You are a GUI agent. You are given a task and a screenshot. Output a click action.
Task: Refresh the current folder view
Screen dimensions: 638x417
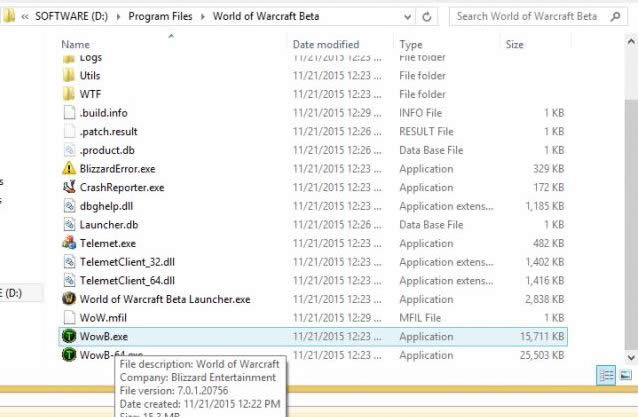[x=428, y=17]
